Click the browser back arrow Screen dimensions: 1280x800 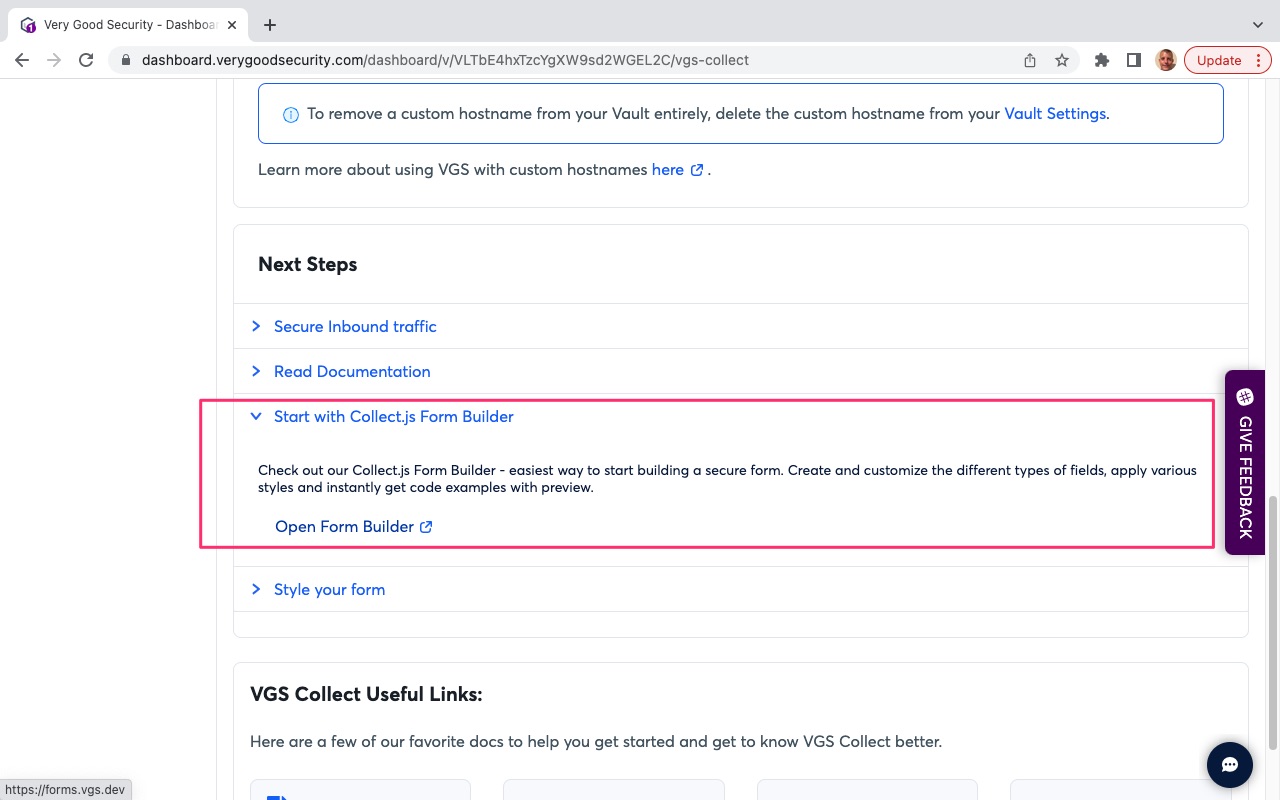22,60
